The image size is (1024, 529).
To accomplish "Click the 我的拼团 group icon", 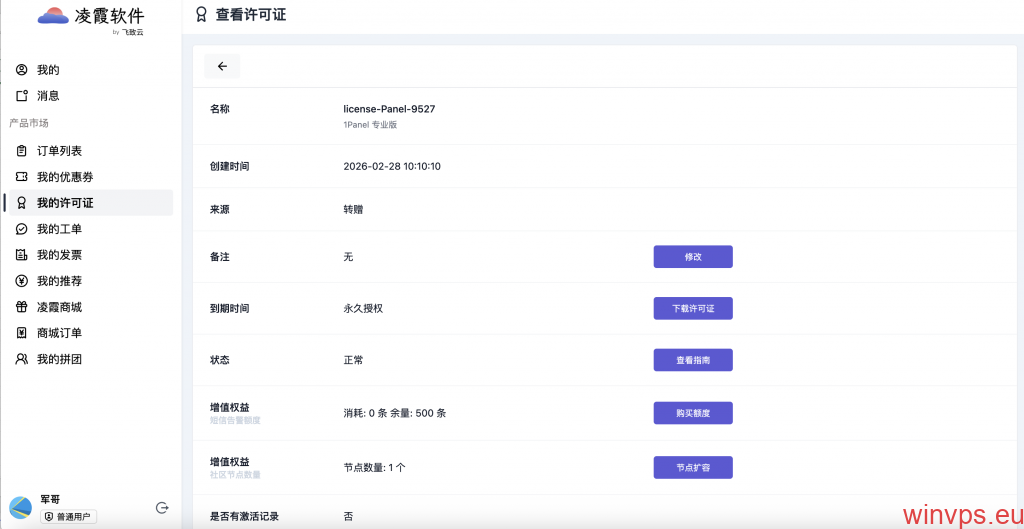I will click(22, 359).
